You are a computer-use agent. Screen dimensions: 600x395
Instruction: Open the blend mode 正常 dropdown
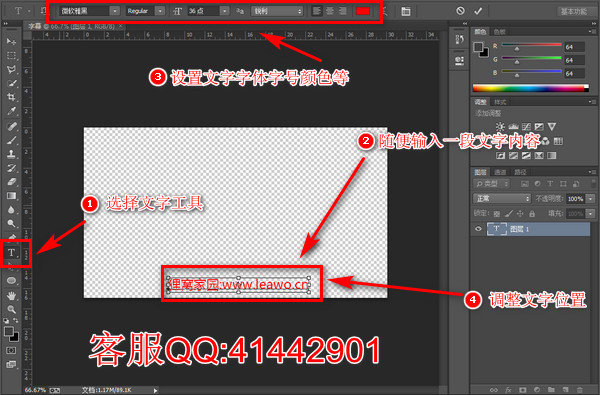click(x=502, y=198)
